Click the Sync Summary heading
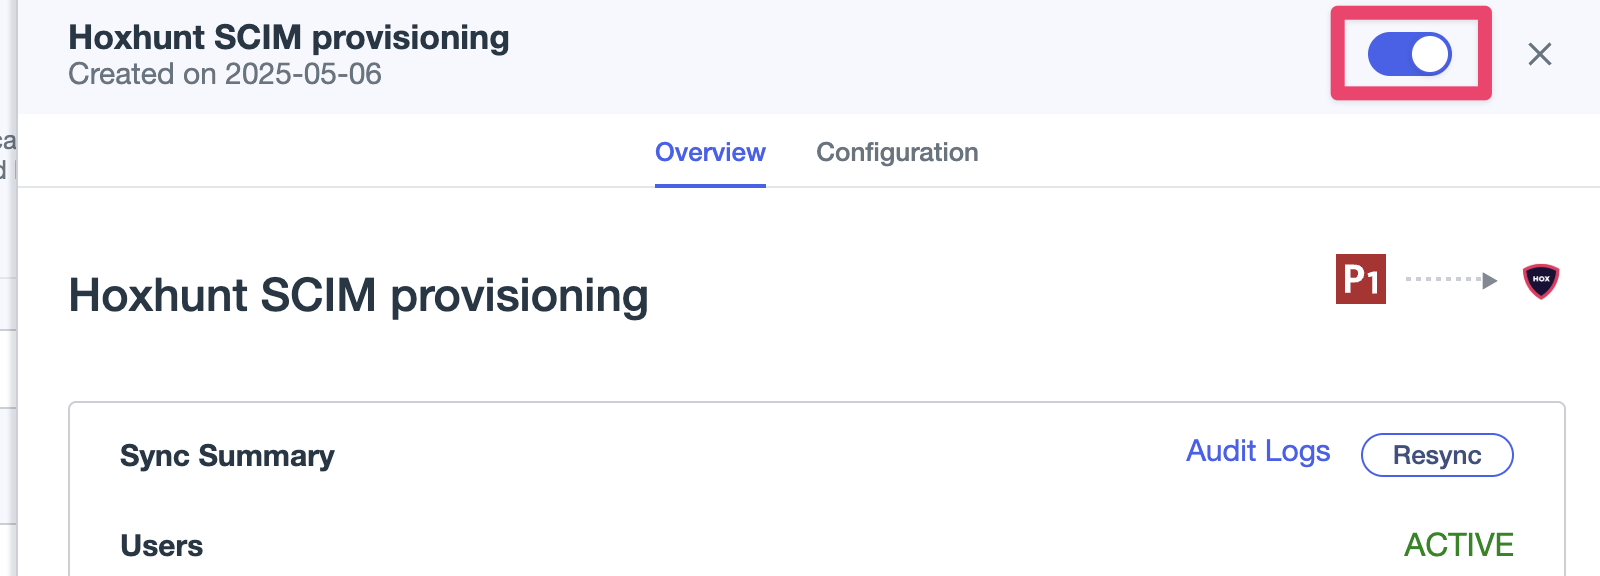The height and width of the screenshot is (576, 1600). pyautogui.click(x=227, y=456)
